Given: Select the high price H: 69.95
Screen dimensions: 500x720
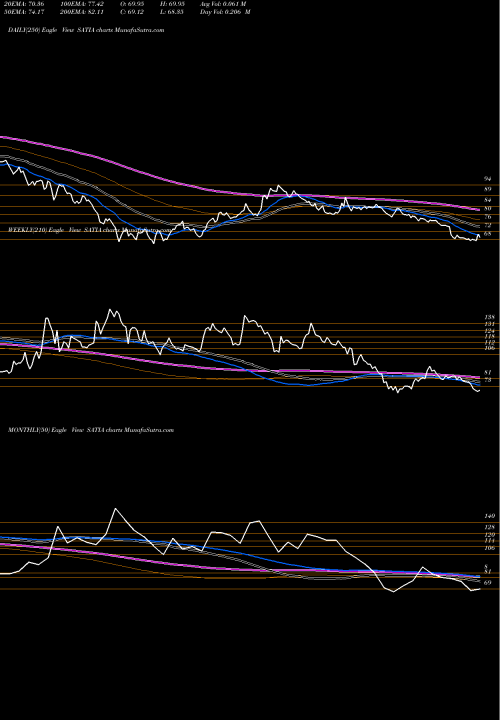Looking at the screenshot, I should (x=173, y=4).
